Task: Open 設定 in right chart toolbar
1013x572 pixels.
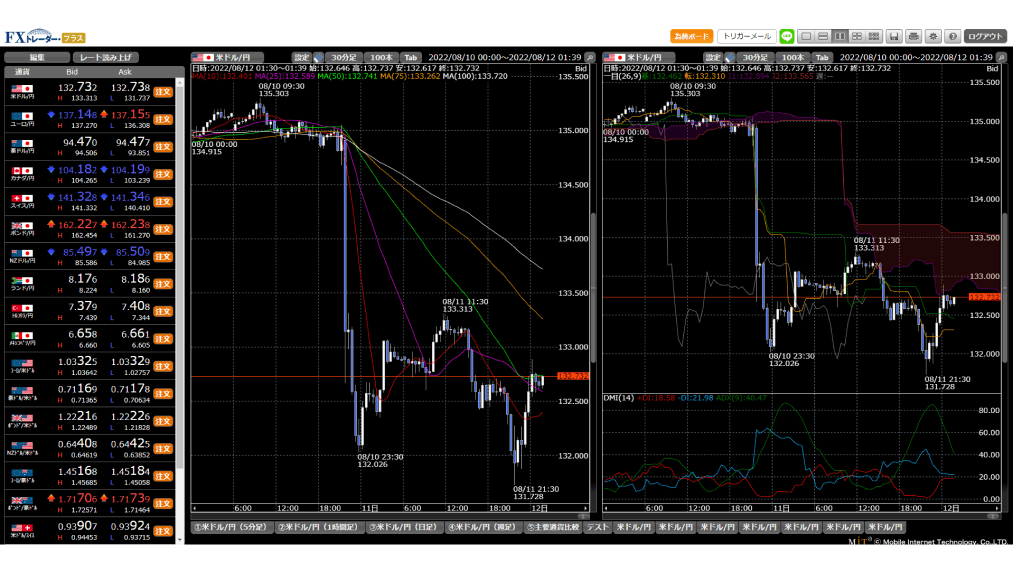Action: [x=713, y=58]
